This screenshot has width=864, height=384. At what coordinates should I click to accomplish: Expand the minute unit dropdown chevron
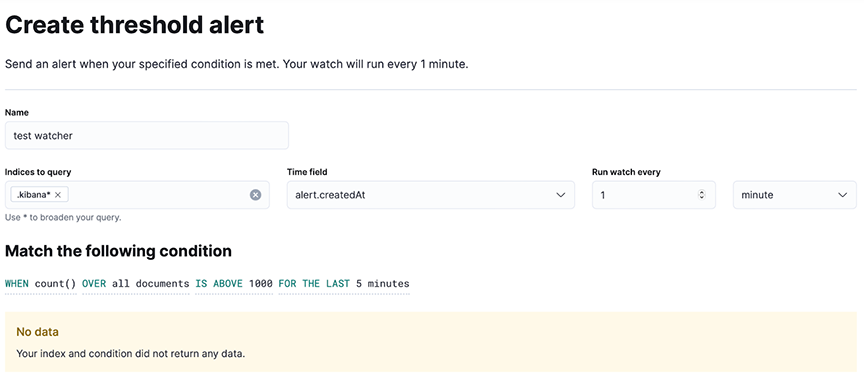pos(843,194)
